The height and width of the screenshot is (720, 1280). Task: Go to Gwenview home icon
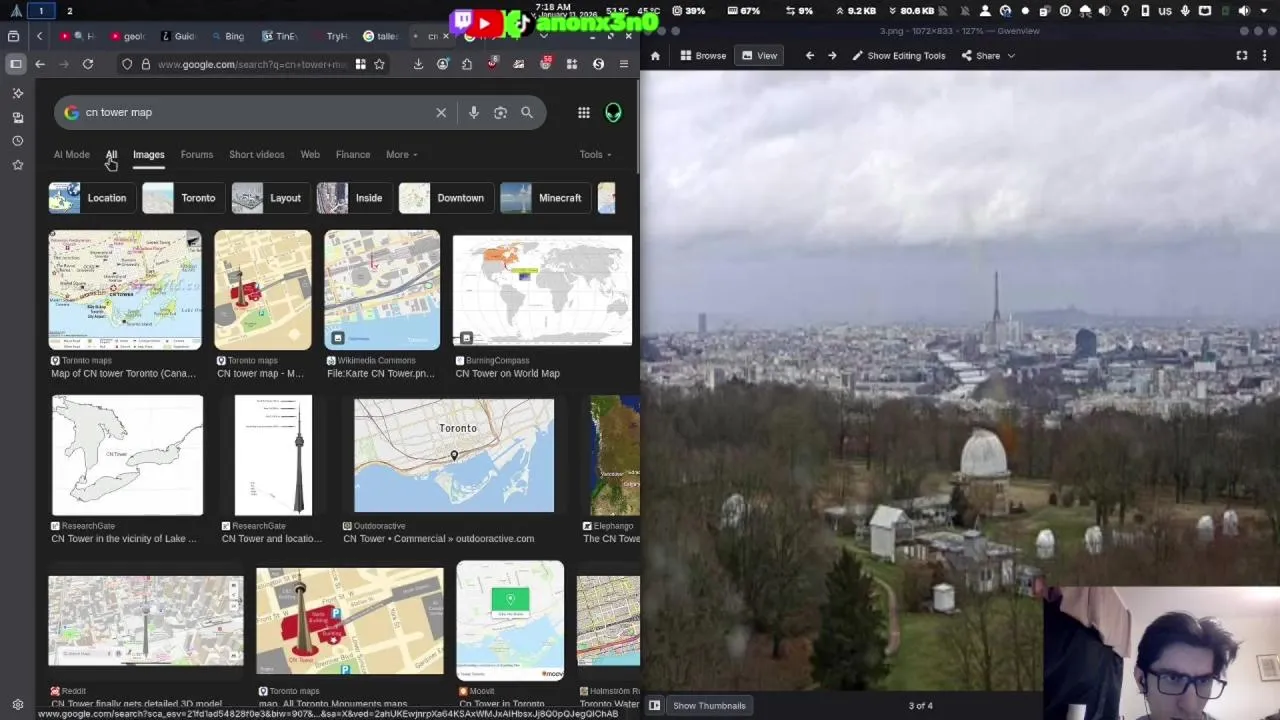click(655, 56)
